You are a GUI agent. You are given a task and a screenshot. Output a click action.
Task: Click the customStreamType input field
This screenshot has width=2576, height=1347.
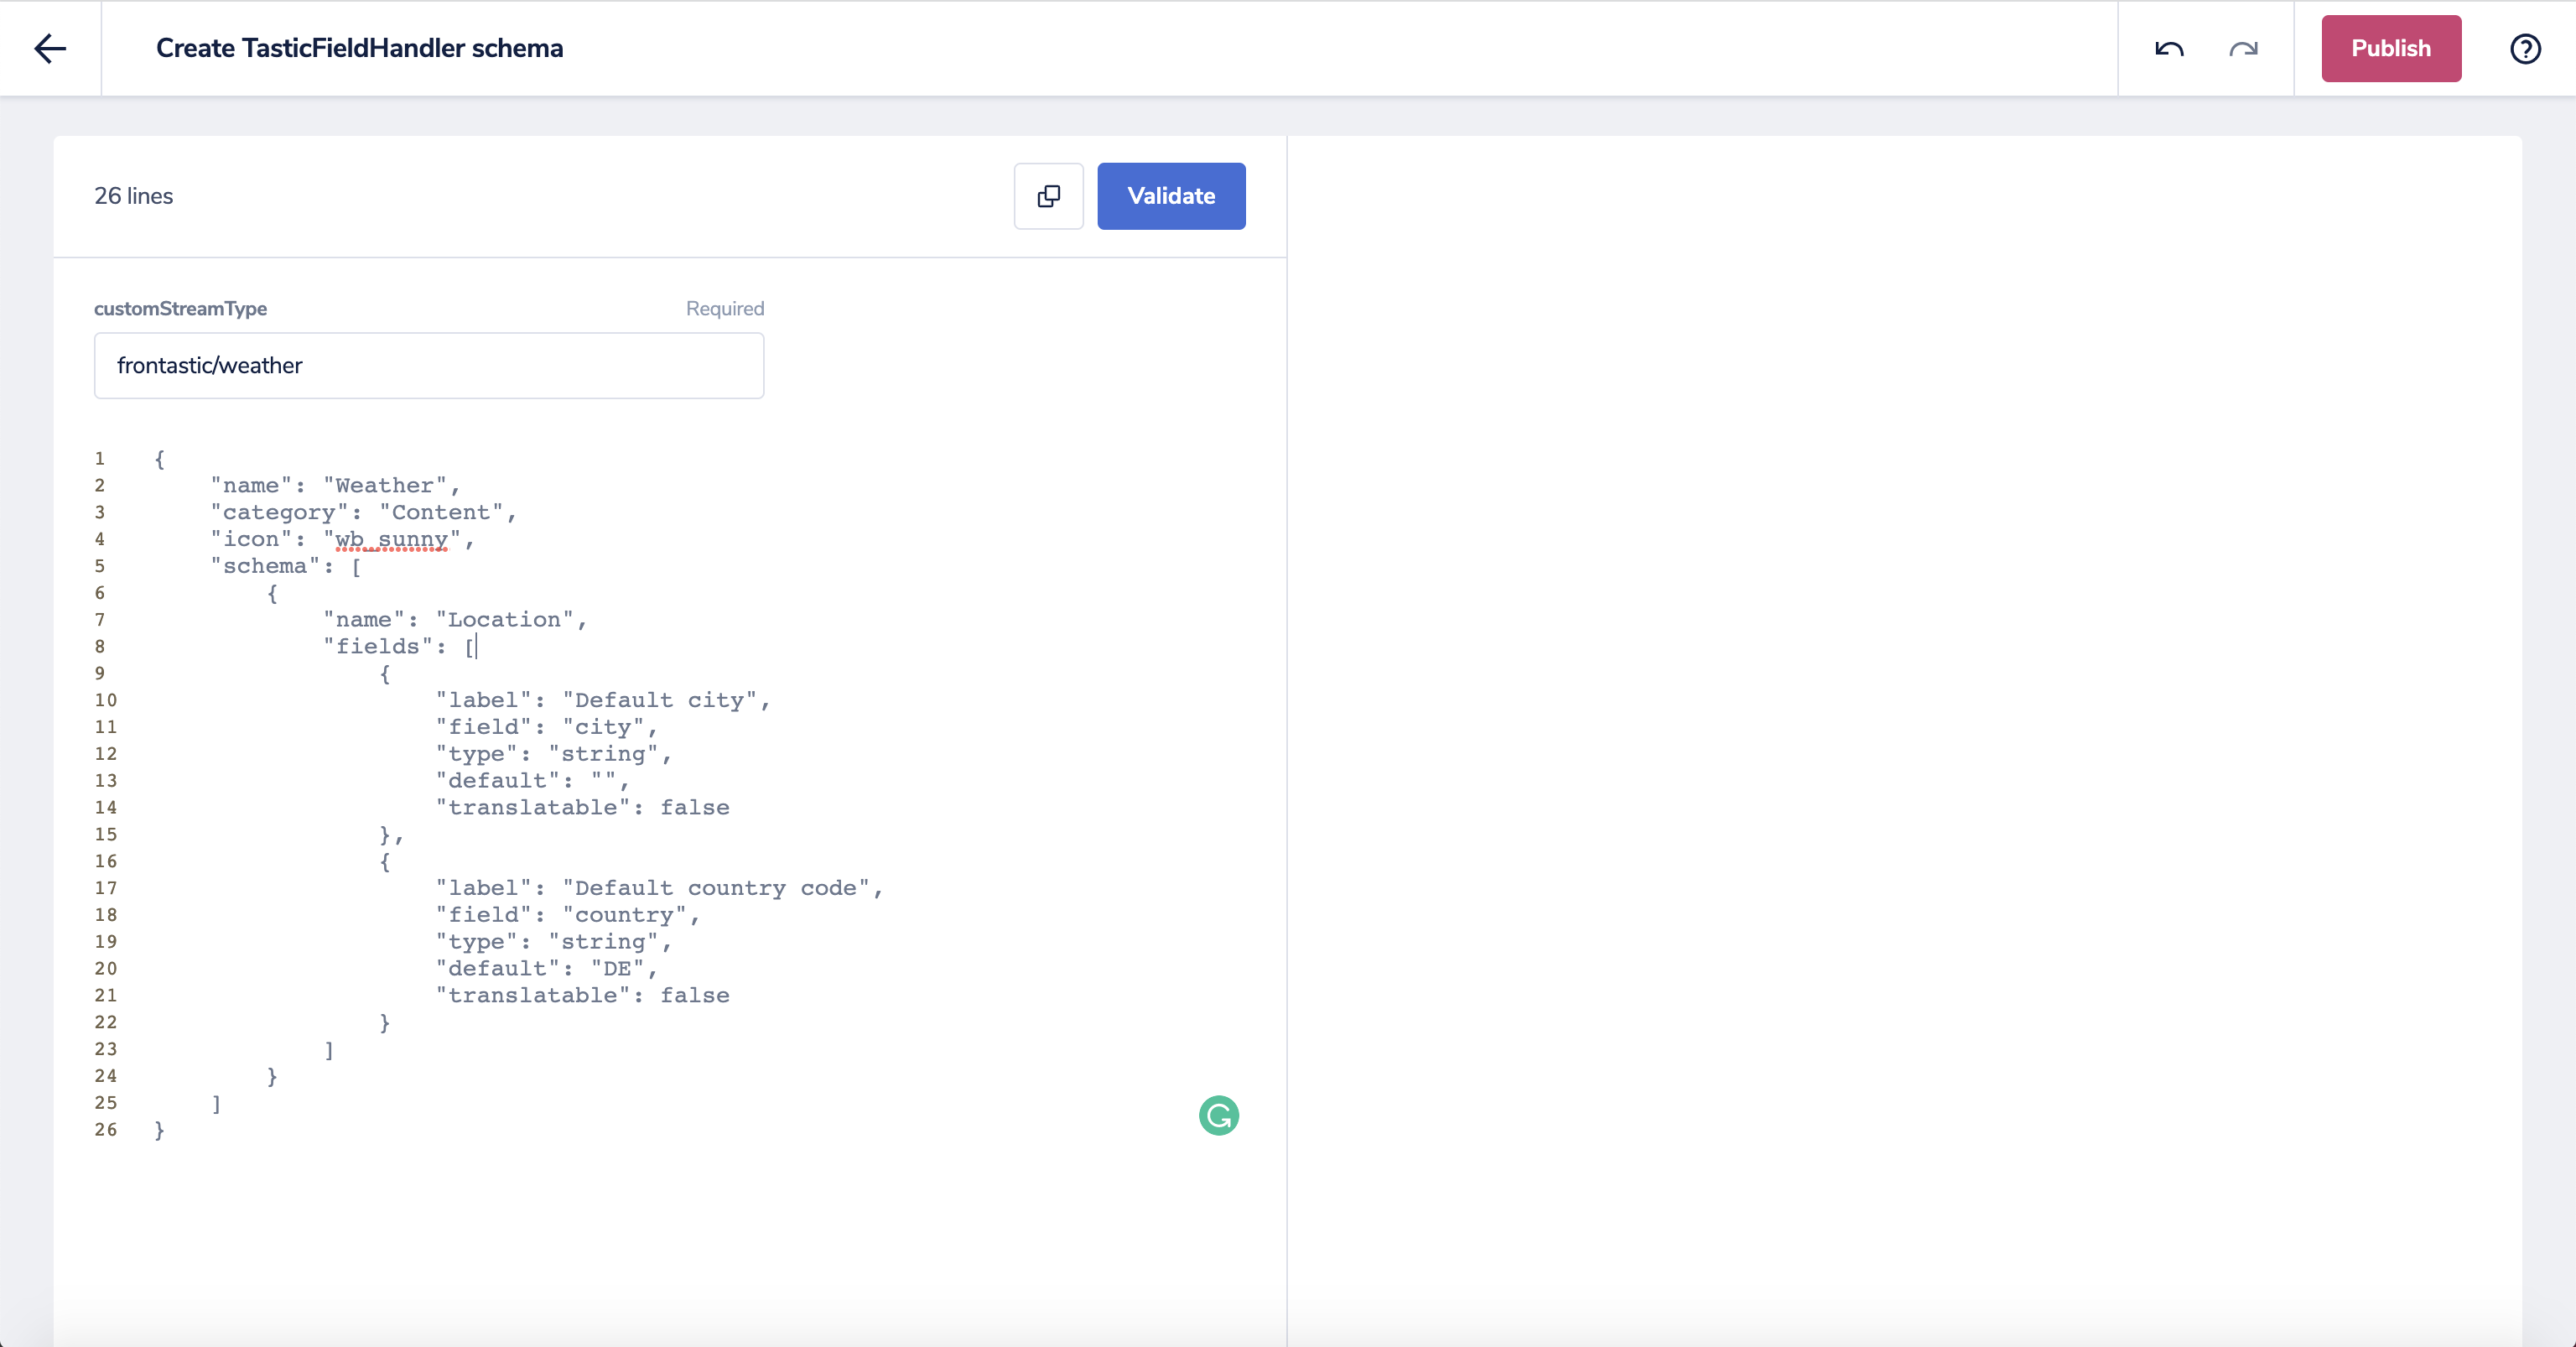pos(429,365)
